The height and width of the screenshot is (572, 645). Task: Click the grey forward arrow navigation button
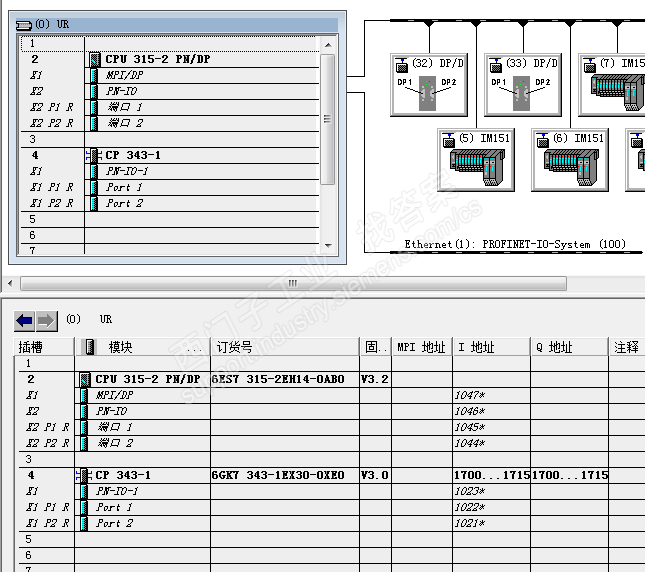pyautogui.click(x=46, y=321)
